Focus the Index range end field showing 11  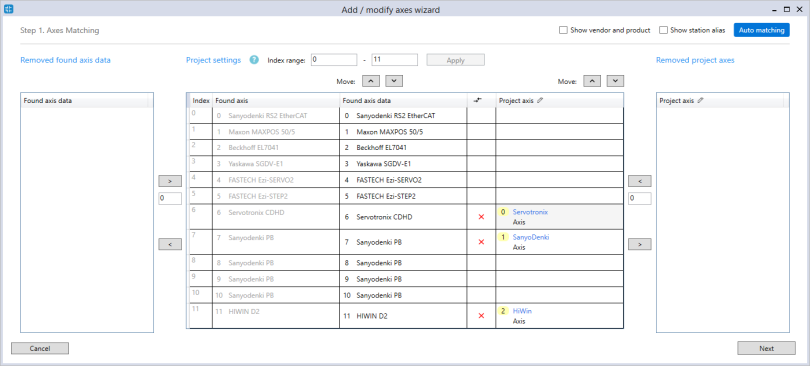coord(394,60)
